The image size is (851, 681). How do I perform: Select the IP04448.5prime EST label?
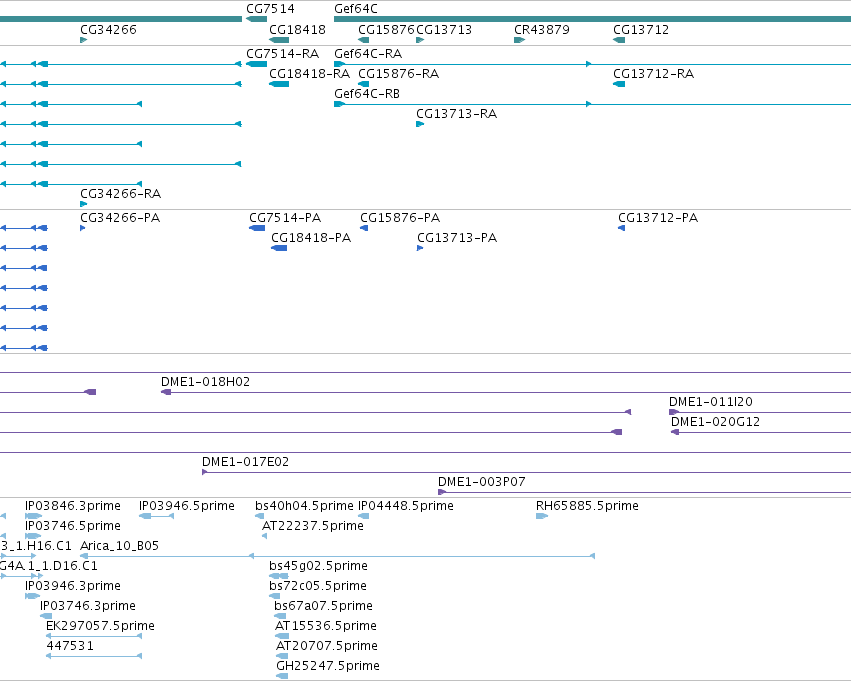tap(406, 506)
